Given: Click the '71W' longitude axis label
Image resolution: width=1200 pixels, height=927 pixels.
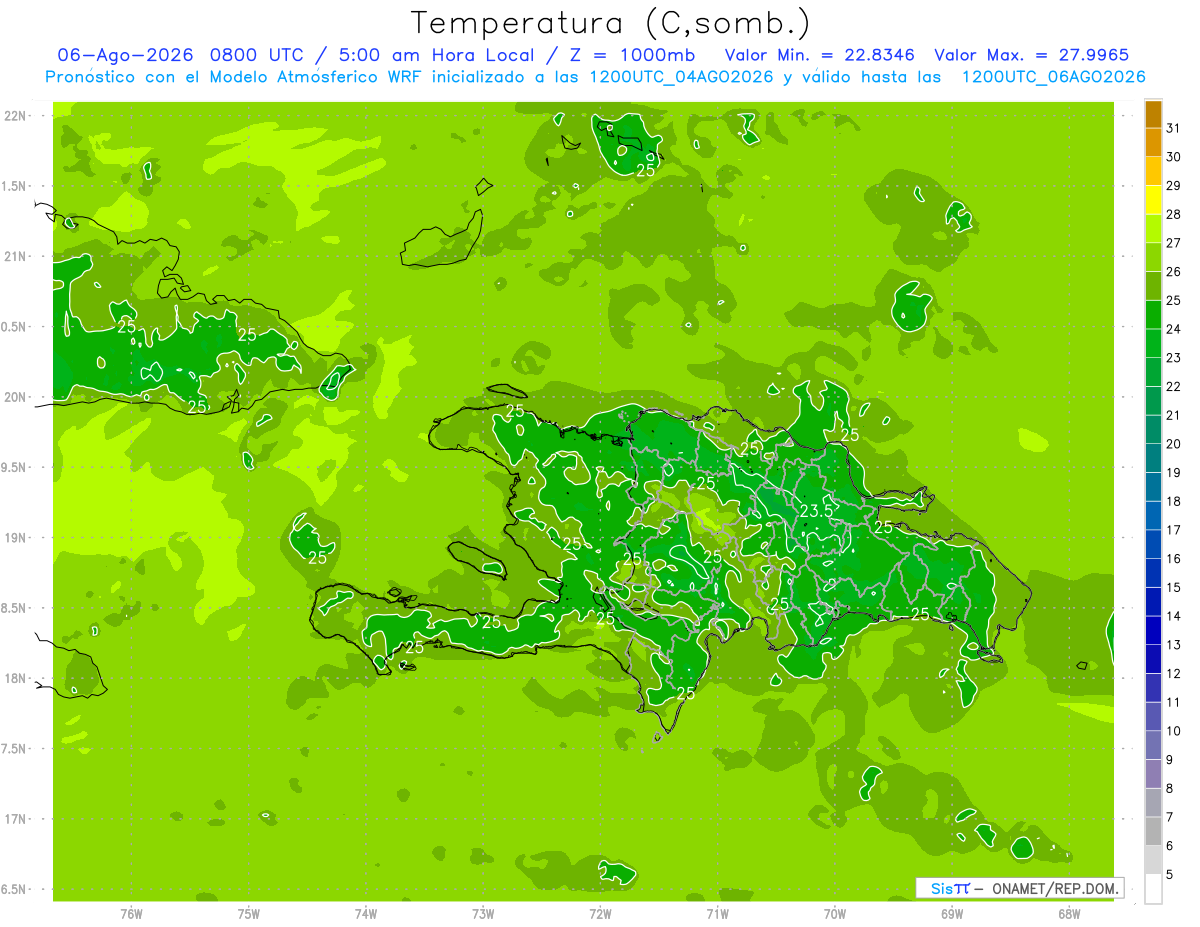Looking at the screenshot, I should pyautogui.click(x=718, y=913).
